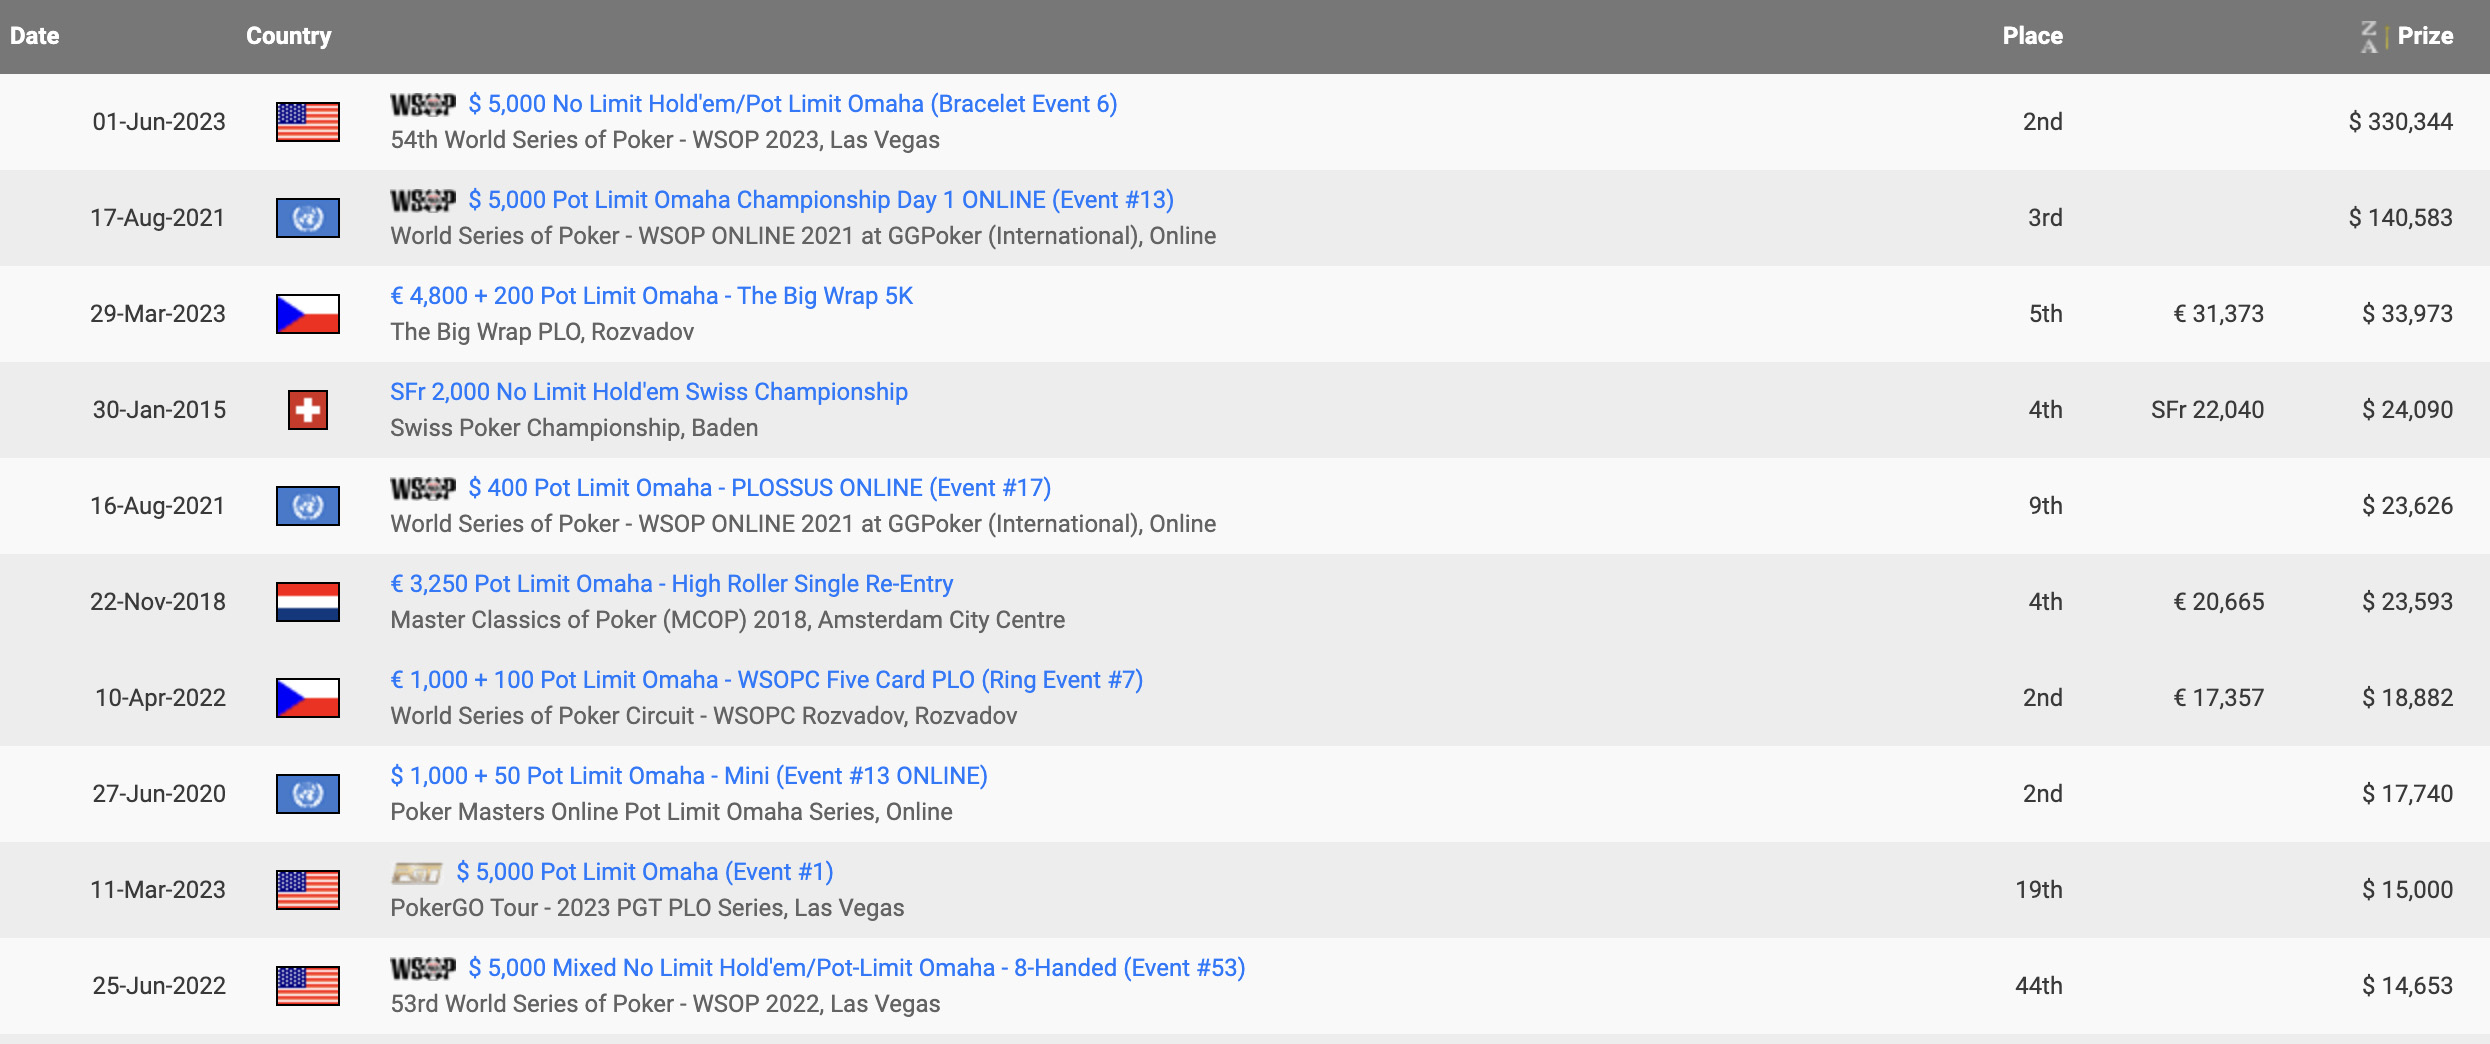Sort the table by Date column header
Image resolution: width=2490 pixels, height=1044 pixels.
point(35,36)
